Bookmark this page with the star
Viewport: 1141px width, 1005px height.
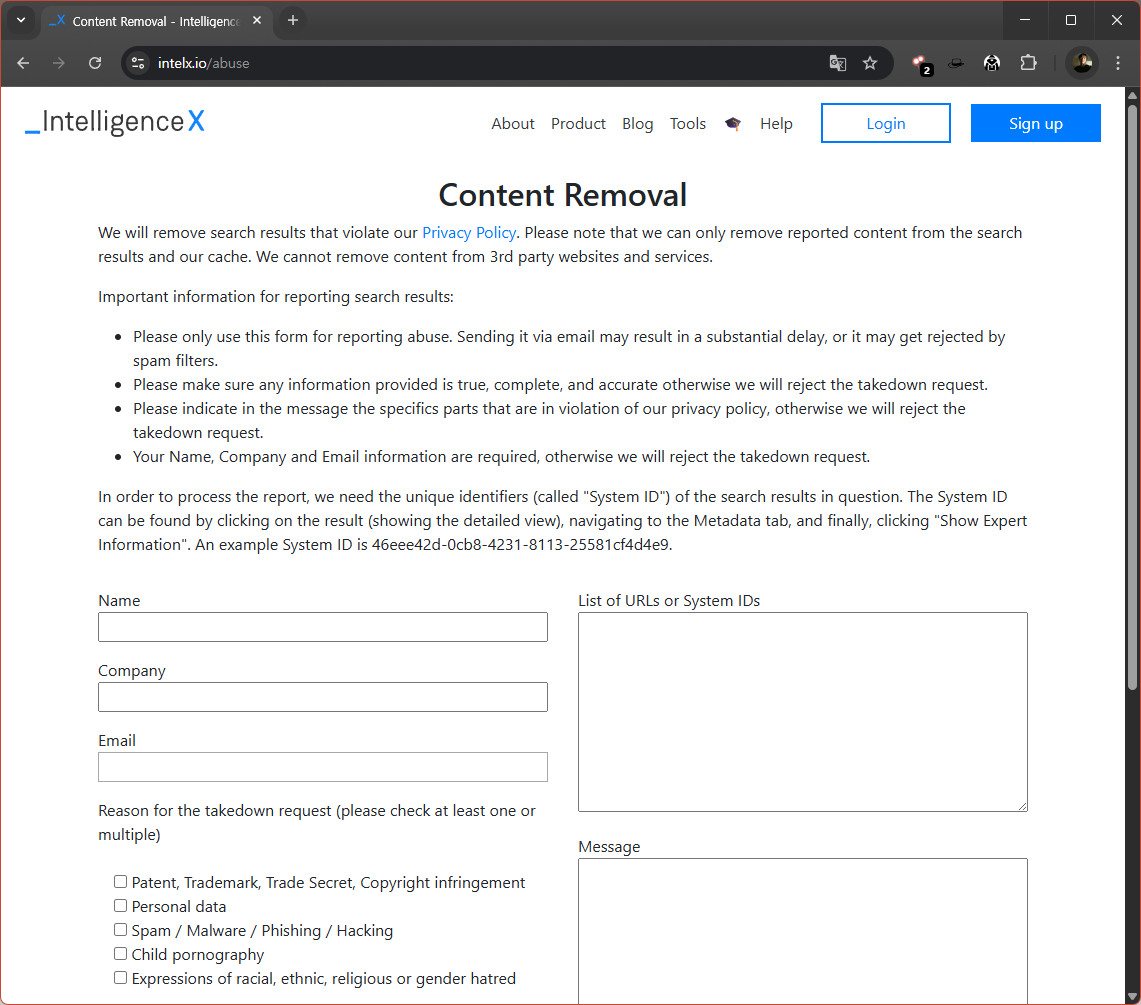(x=870, y=63)
